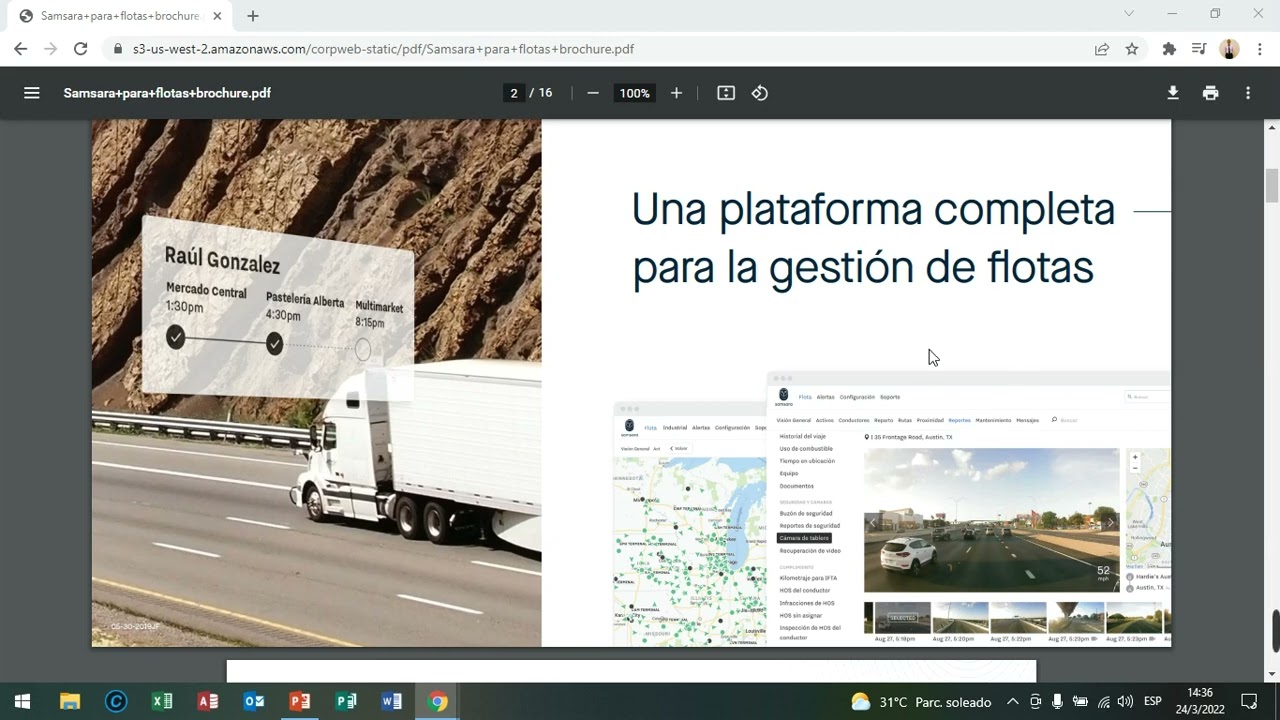This screenshot has width=1280, height=720.
Task: Open Excel from the taskbar
Action: tap(161, 702)
